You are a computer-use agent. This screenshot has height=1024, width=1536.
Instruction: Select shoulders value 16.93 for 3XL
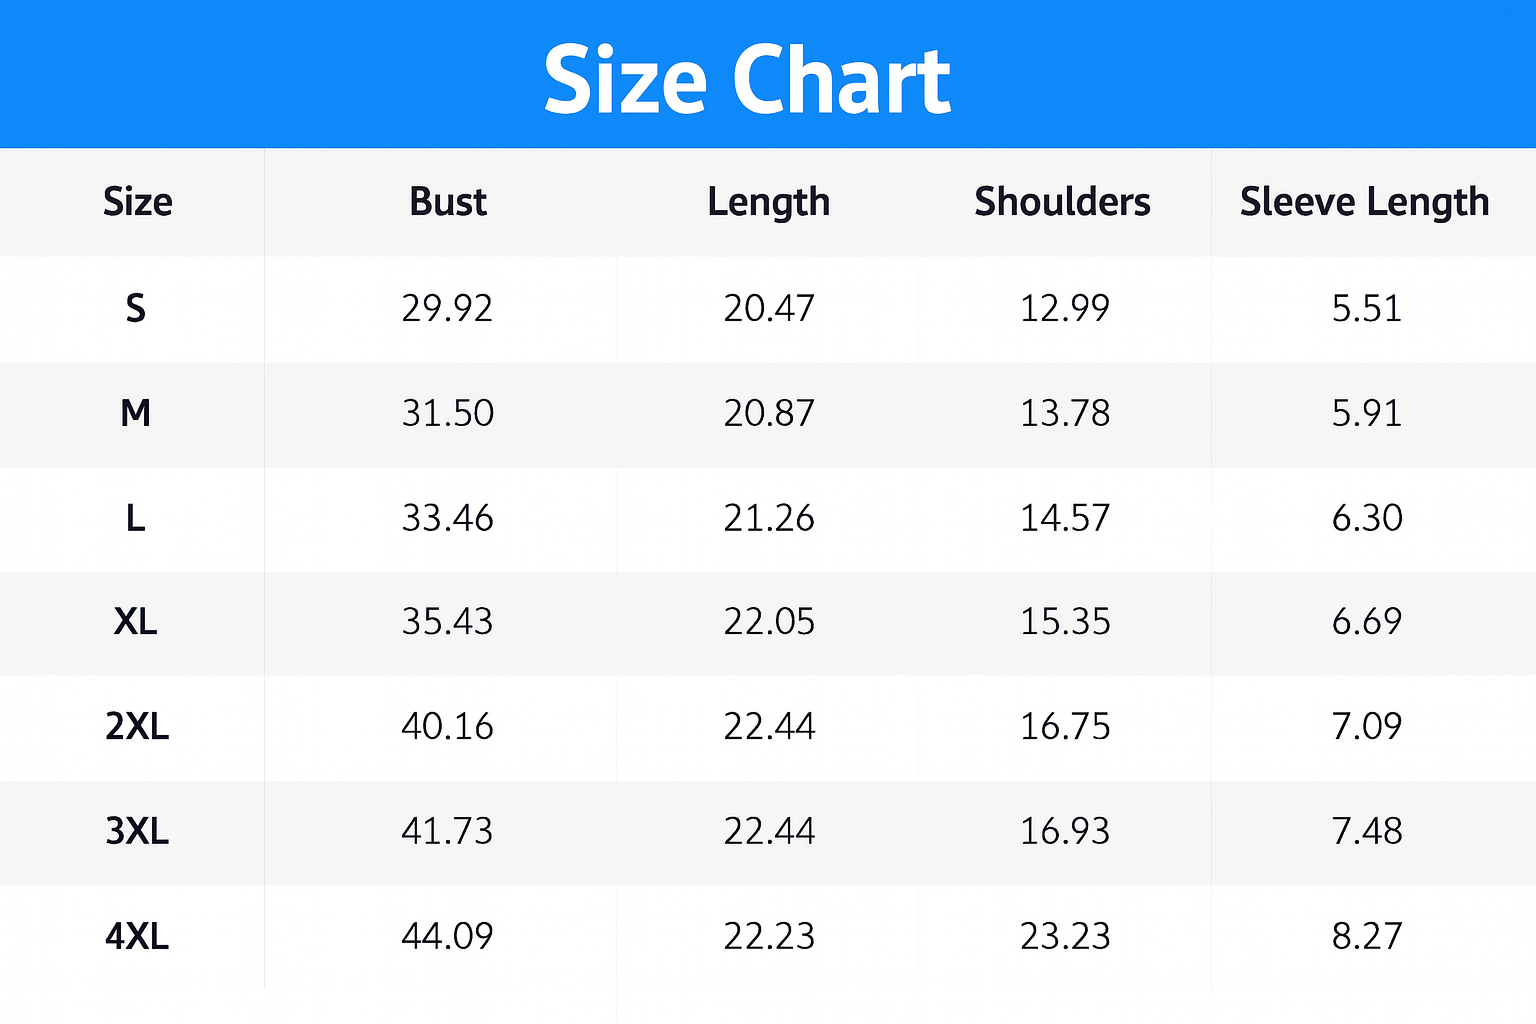[1065, 831]
